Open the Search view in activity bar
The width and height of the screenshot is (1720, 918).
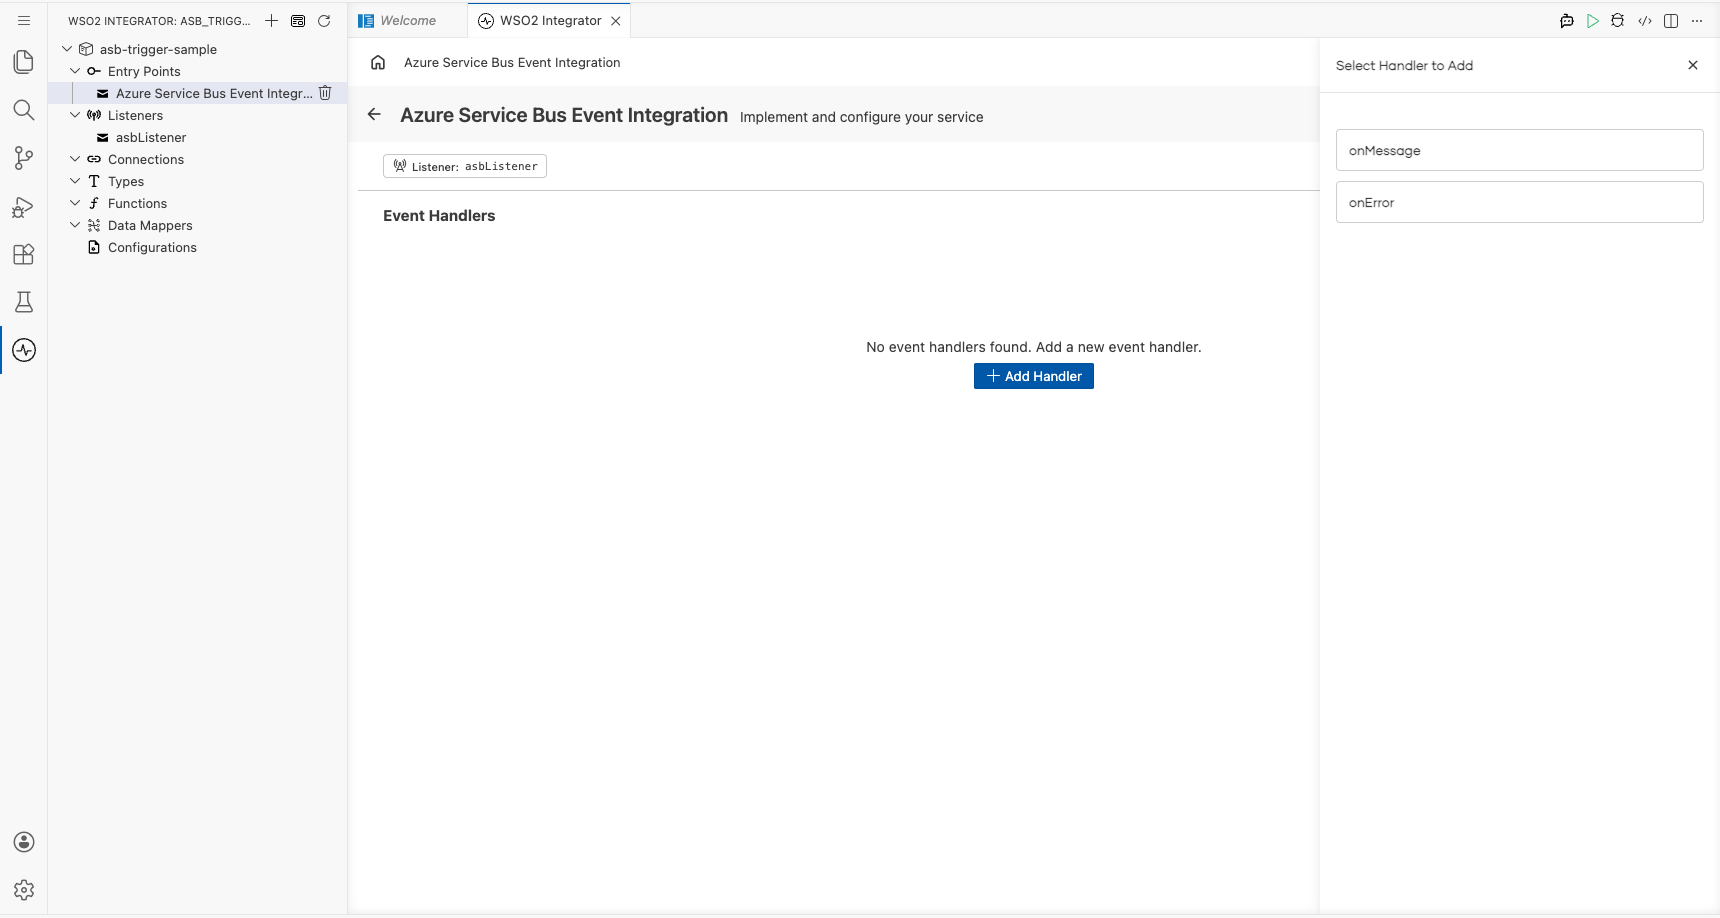(x=24, y=110)
